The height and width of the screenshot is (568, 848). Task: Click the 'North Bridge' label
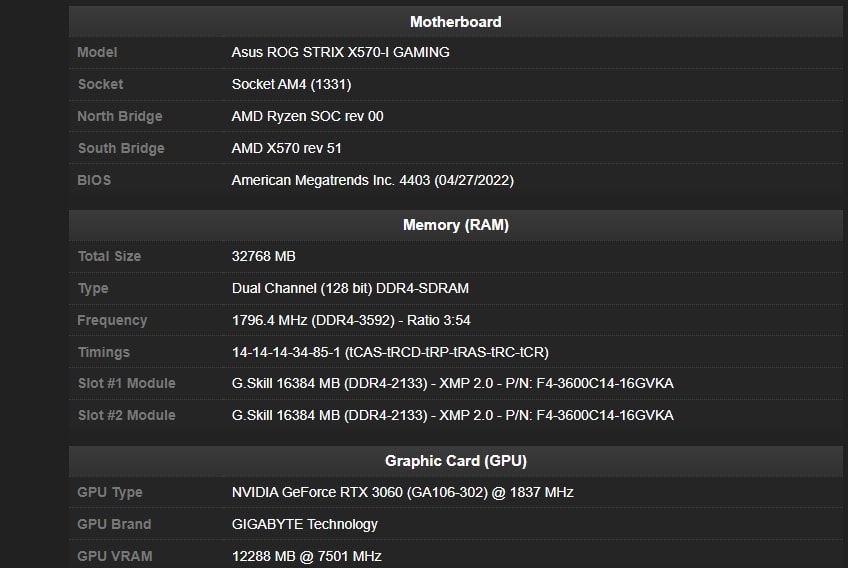click(120, 116)
